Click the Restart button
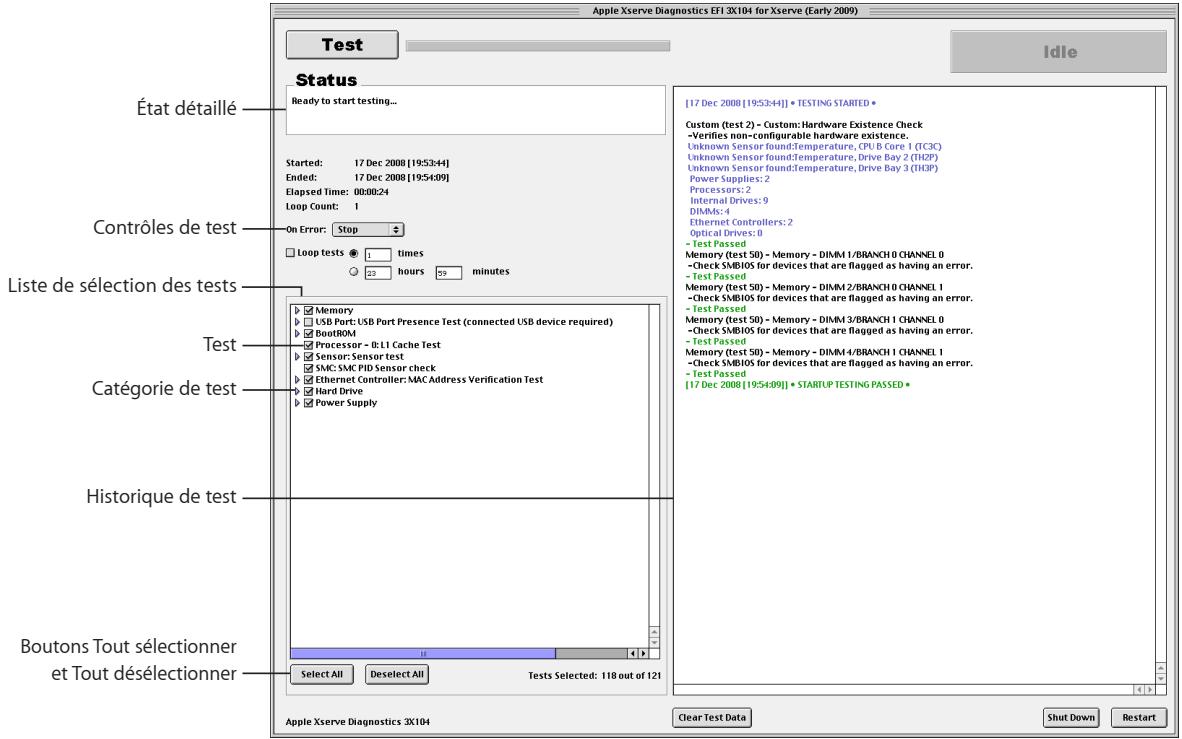Image resolution: width=1182 pixels, height=739 pixels. tap(1138, 718)
